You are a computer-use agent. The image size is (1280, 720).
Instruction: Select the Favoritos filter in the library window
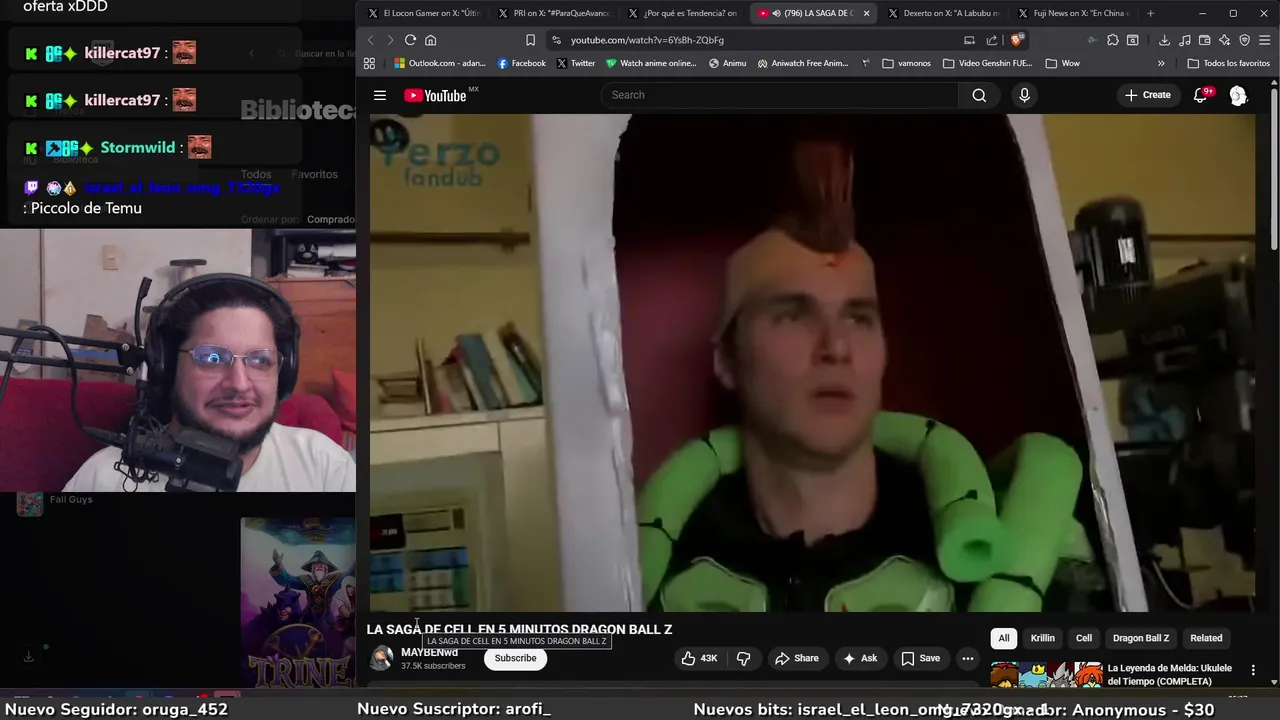314,174
